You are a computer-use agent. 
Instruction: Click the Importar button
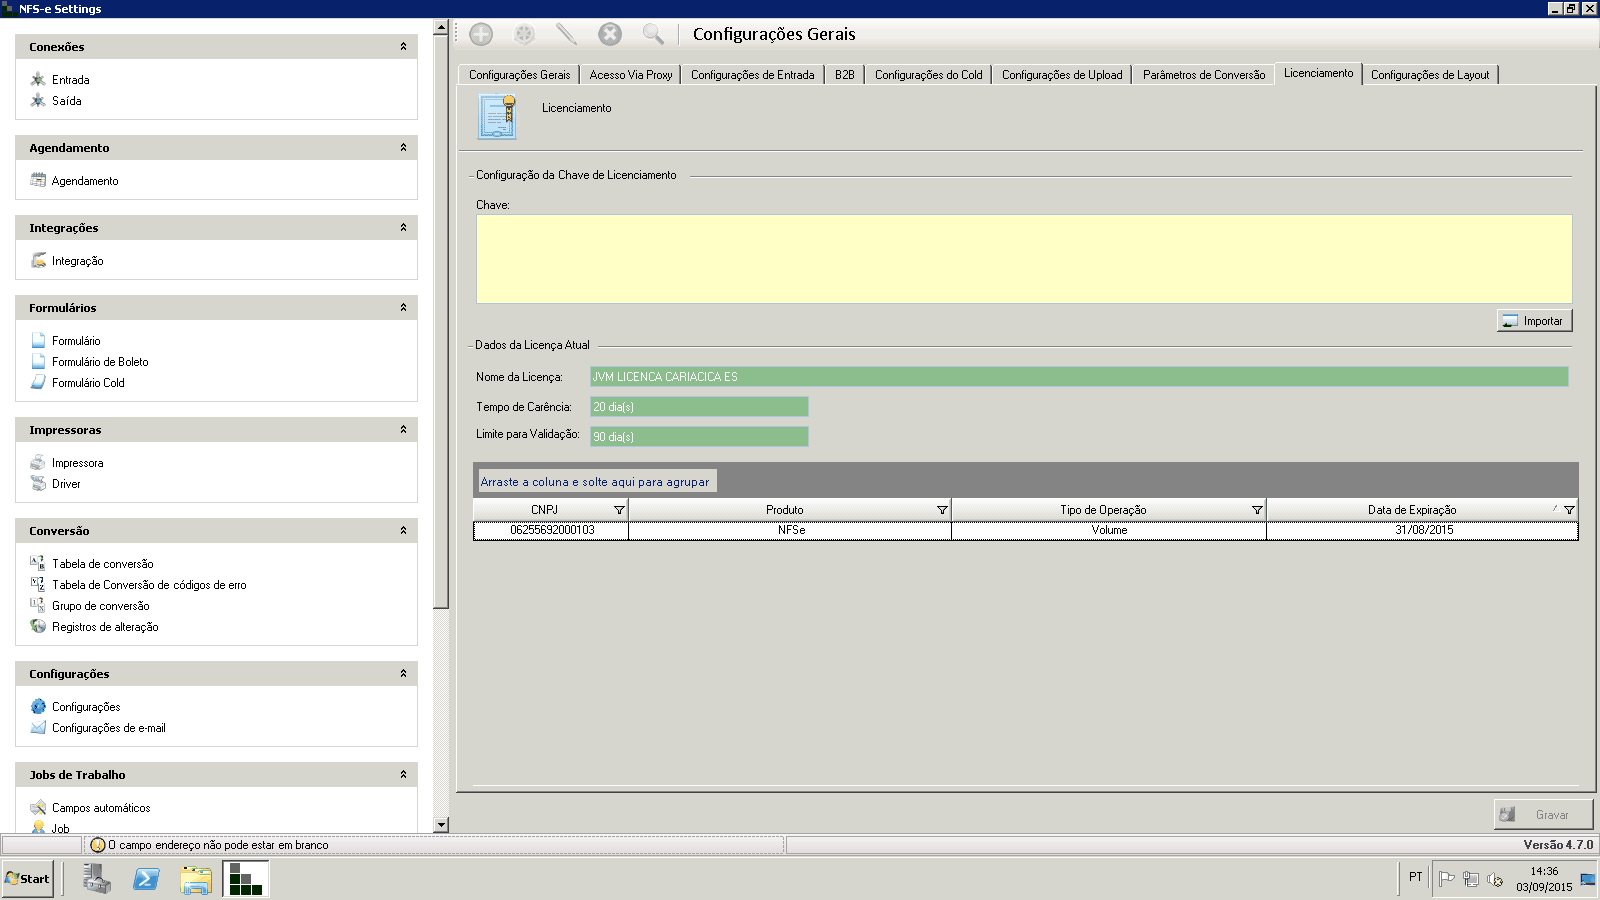1534,321
